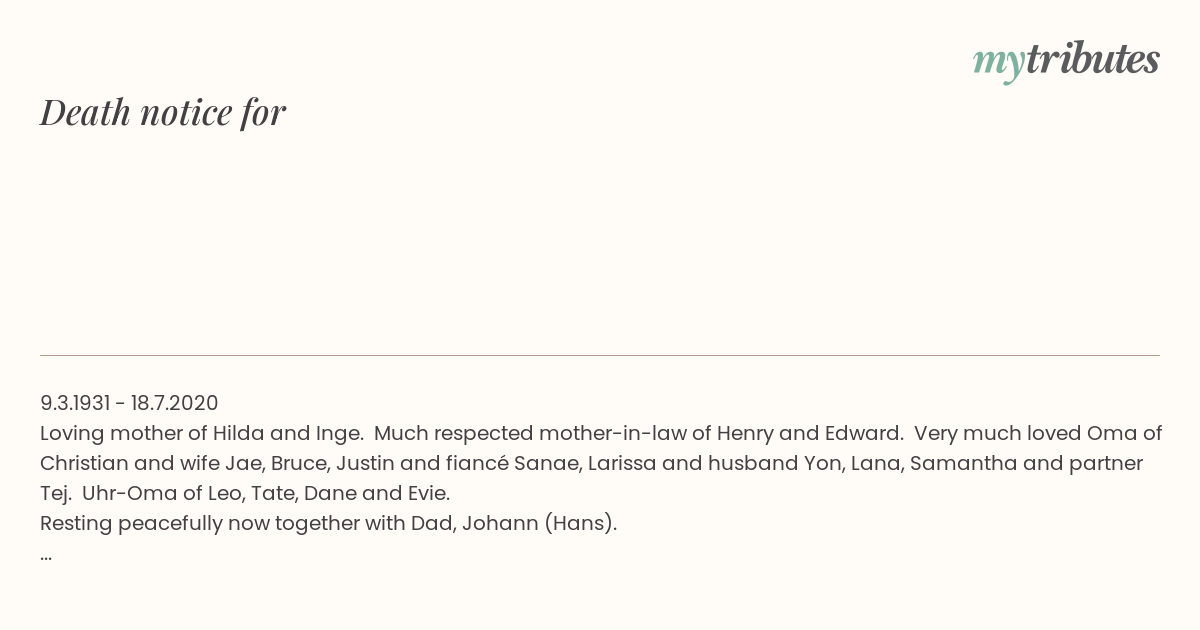
Task: Click the gray "tributes" logo text
Action: tap(1092, 60)
